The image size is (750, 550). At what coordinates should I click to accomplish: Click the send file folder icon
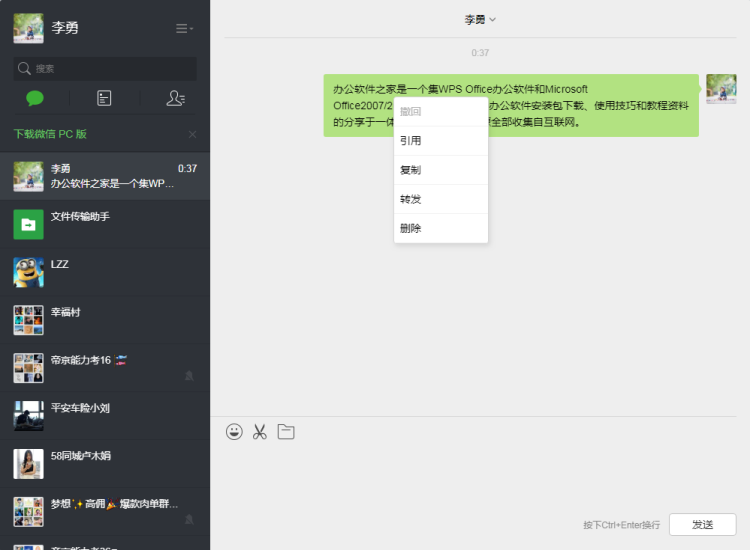[x=286, y=432]
